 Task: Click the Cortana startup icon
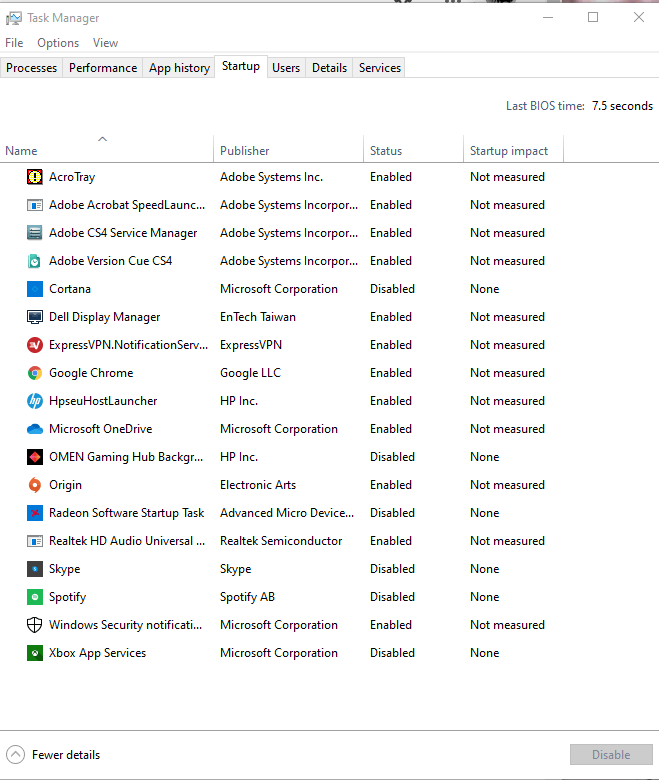(34, 289)
